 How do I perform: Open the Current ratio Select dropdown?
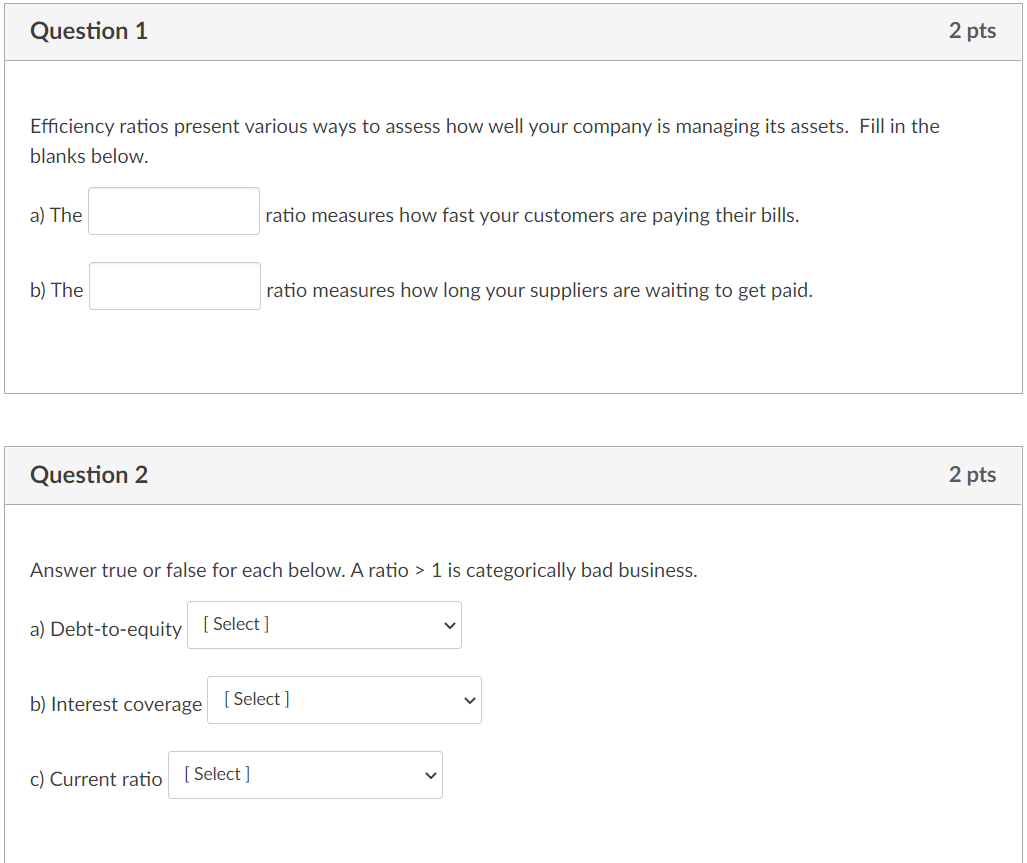[305, 775]
